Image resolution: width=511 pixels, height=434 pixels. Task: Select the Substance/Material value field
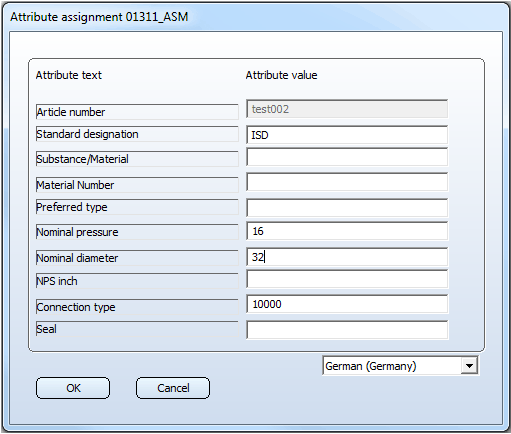pyautogui.click(x=347, y=157)
